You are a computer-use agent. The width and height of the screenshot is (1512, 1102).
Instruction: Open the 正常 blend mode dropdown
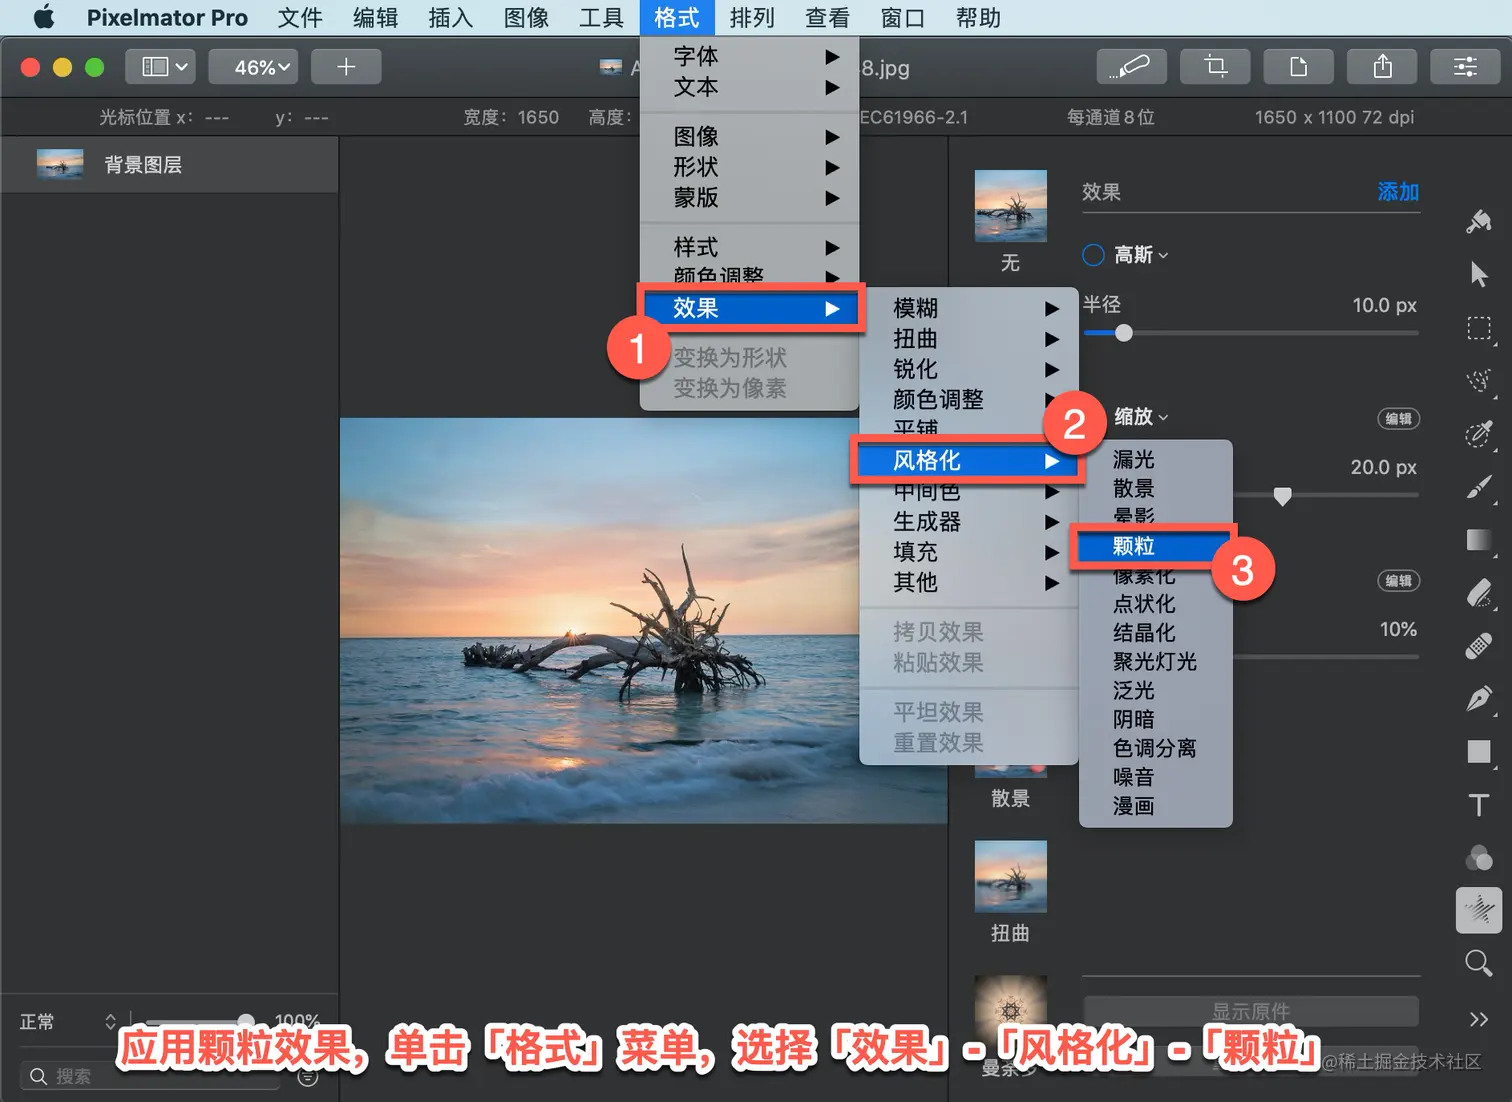(68, 1022)
